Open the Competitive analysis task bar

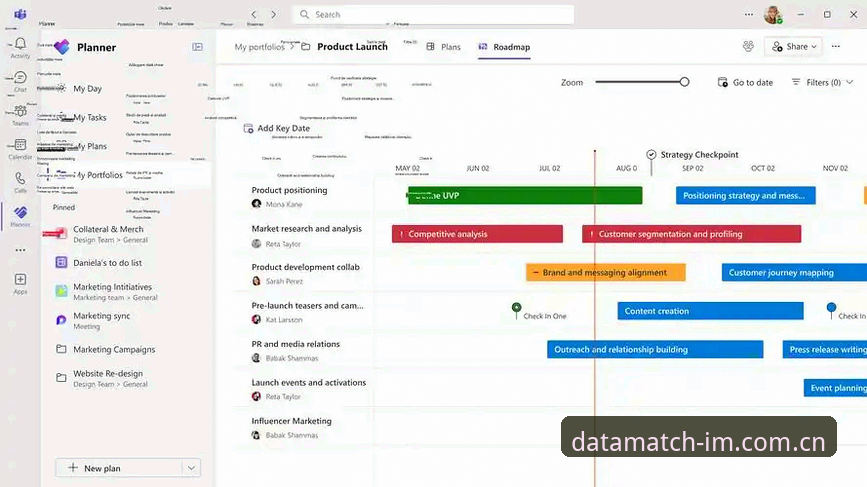tap(477, 234)
